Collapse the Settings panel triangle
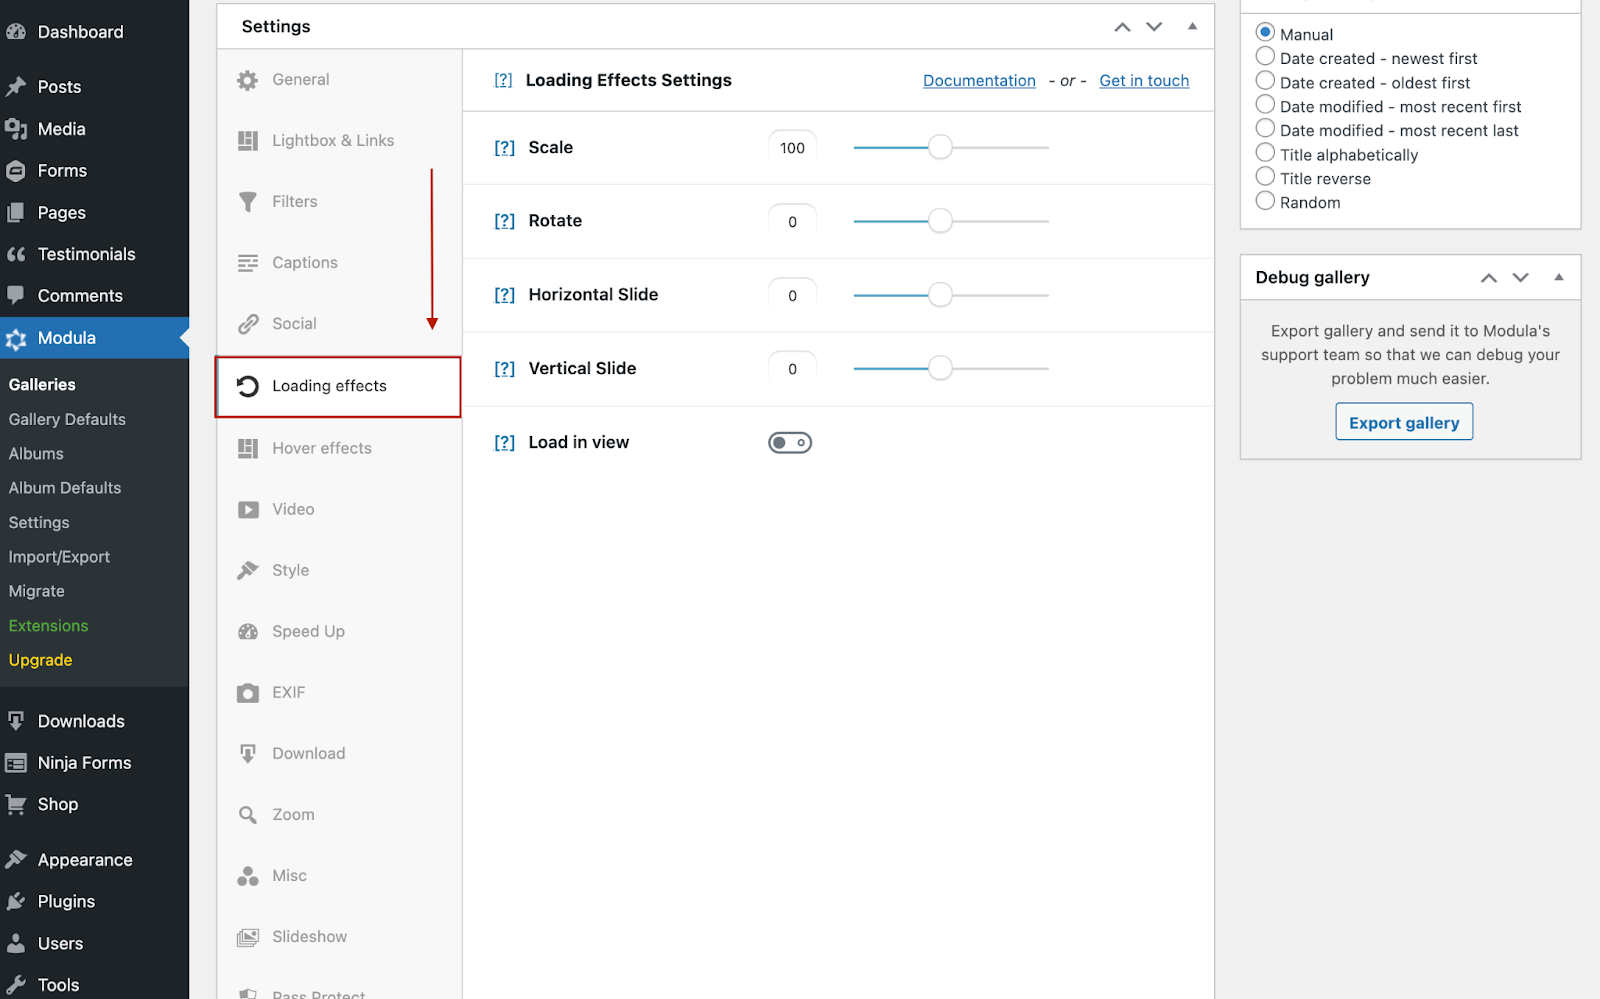Viewport: 1600px width, 999px height. (x=1192, y=26)
